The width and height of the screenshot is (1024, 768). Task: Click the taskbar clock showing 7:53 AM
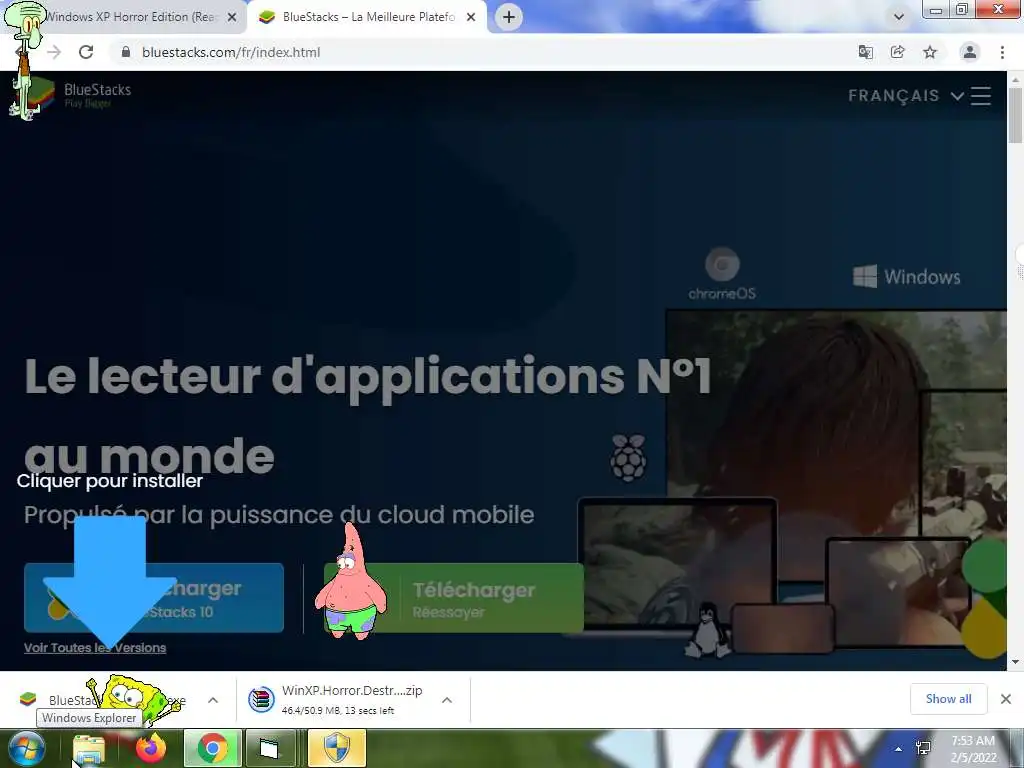(x=974, y=749)
